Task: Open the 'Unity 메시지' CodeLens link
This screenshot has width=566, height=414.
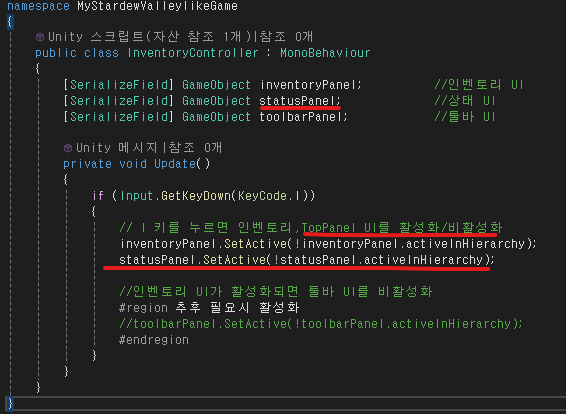Action: coord(116,148)
